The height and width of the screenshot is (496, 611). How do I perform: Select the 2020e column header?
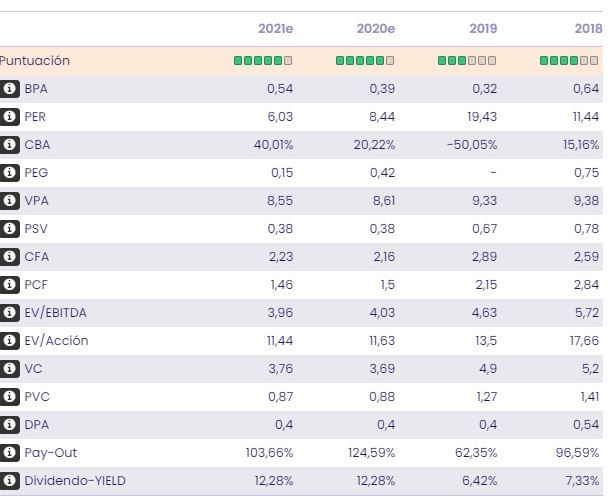[x=376, y=29]
